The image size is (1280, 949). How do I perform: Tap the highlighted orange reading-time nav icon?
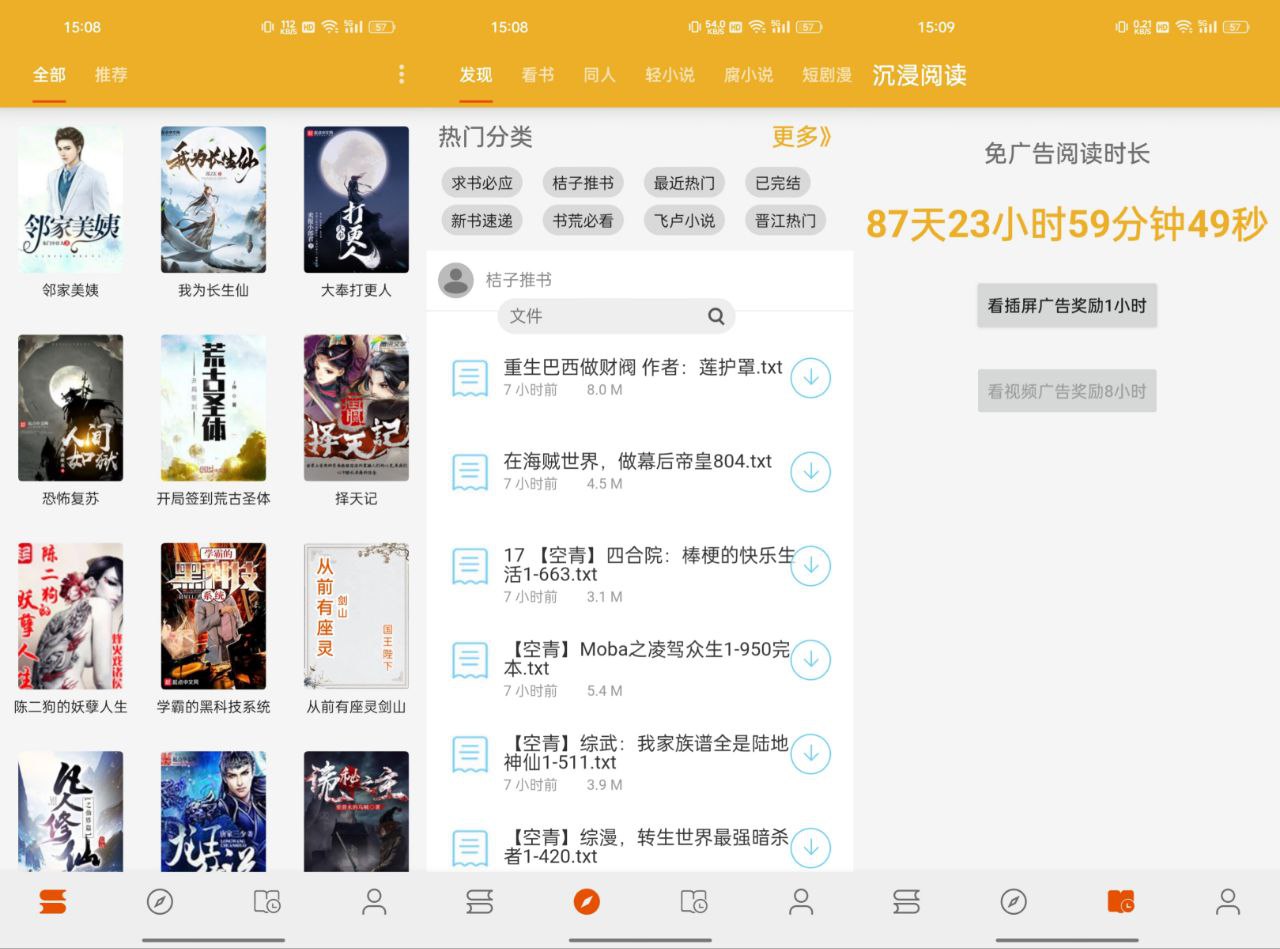click(1121, 902)
